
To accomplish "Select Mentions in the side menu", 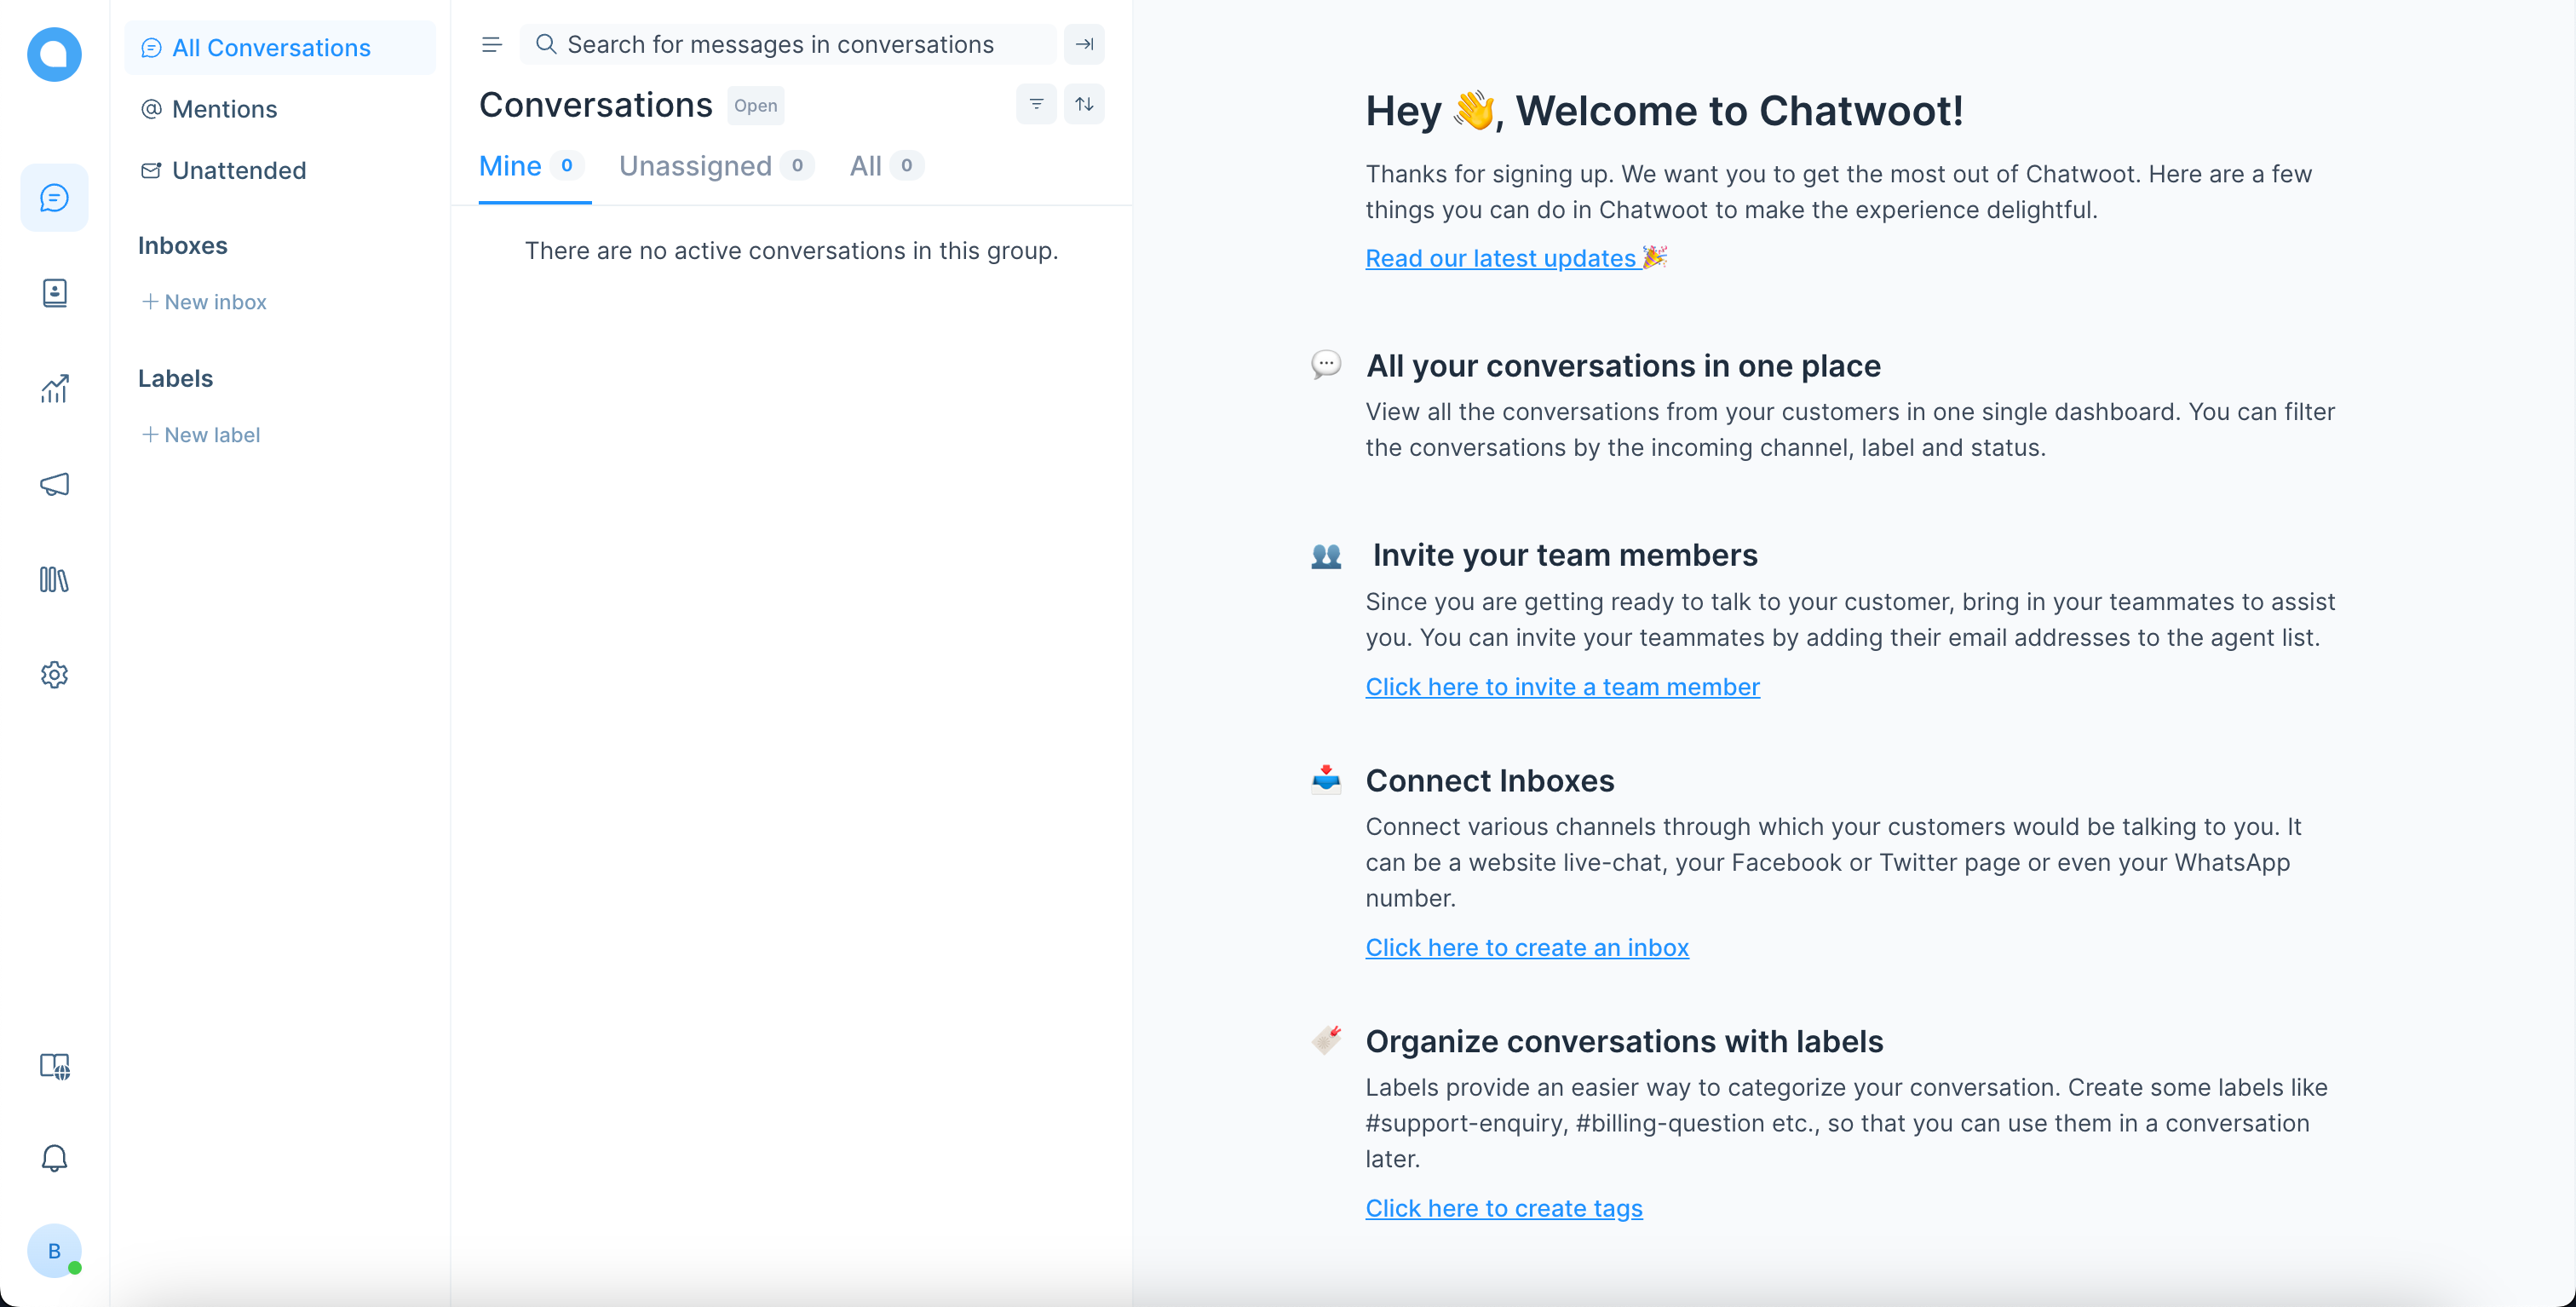I will [x=224, y=109].
